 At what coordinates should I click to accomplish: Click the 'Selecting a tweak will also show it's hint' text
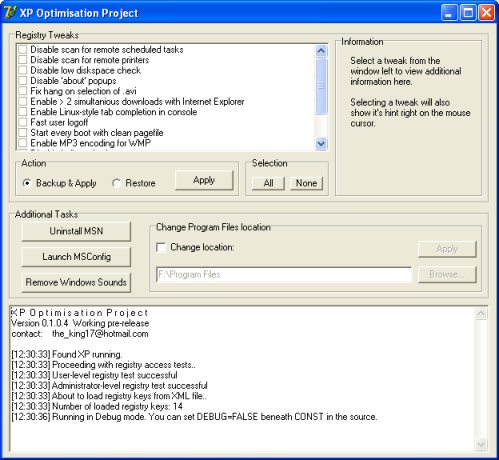tap(410, 113)
